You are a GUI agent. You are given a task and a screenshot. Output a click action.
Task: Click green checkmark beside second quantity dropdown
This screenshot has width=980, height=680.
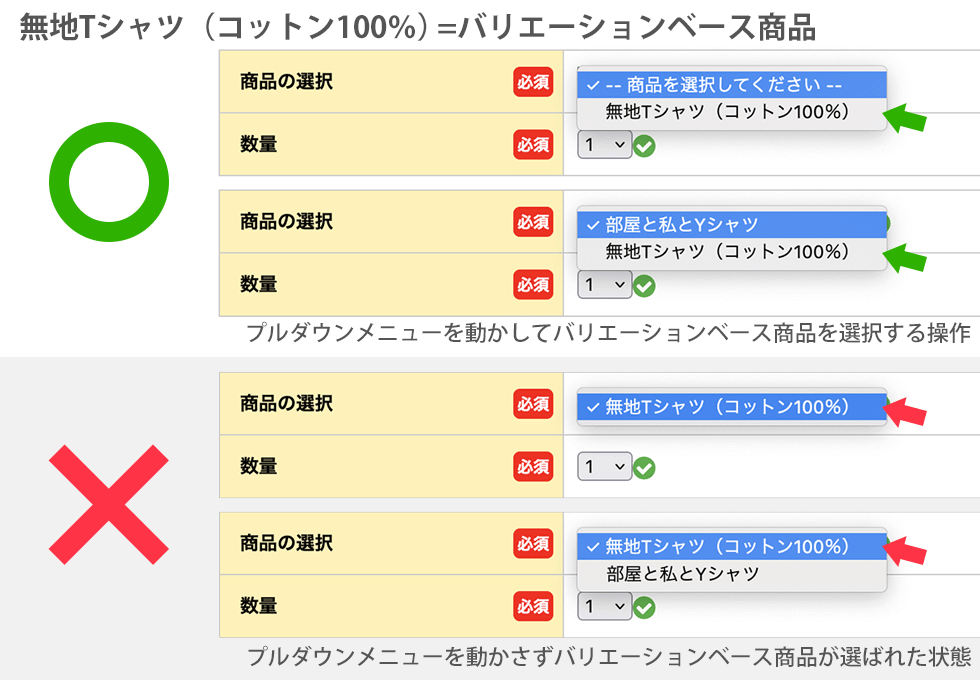(x=644, y=286)
